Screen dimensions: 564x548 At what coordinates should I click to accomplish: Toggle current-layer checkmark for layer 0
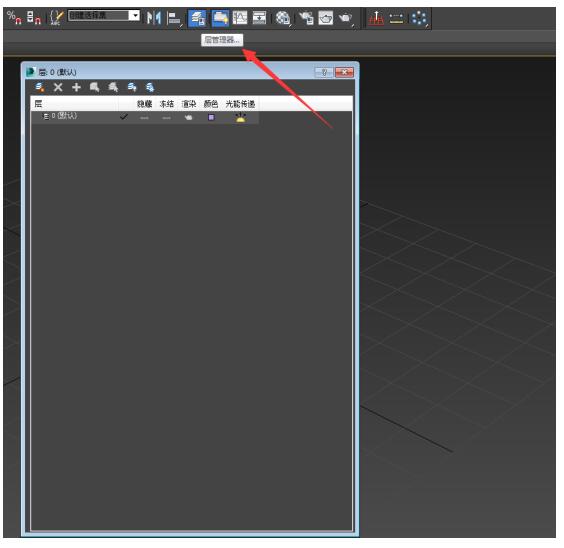click(123, 117)
